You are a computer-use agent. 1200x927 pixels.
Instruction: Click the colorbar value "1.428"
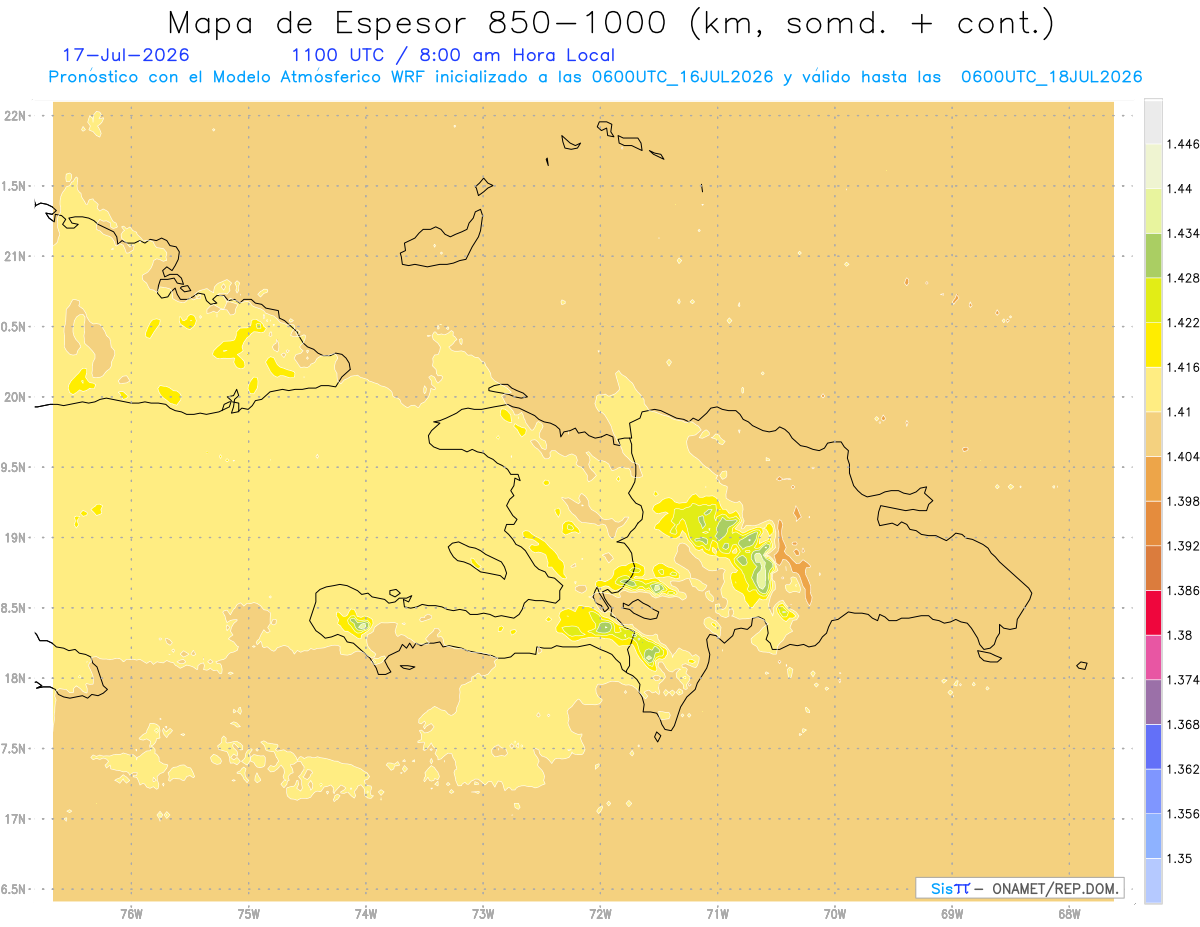[x=1183, y=278]
